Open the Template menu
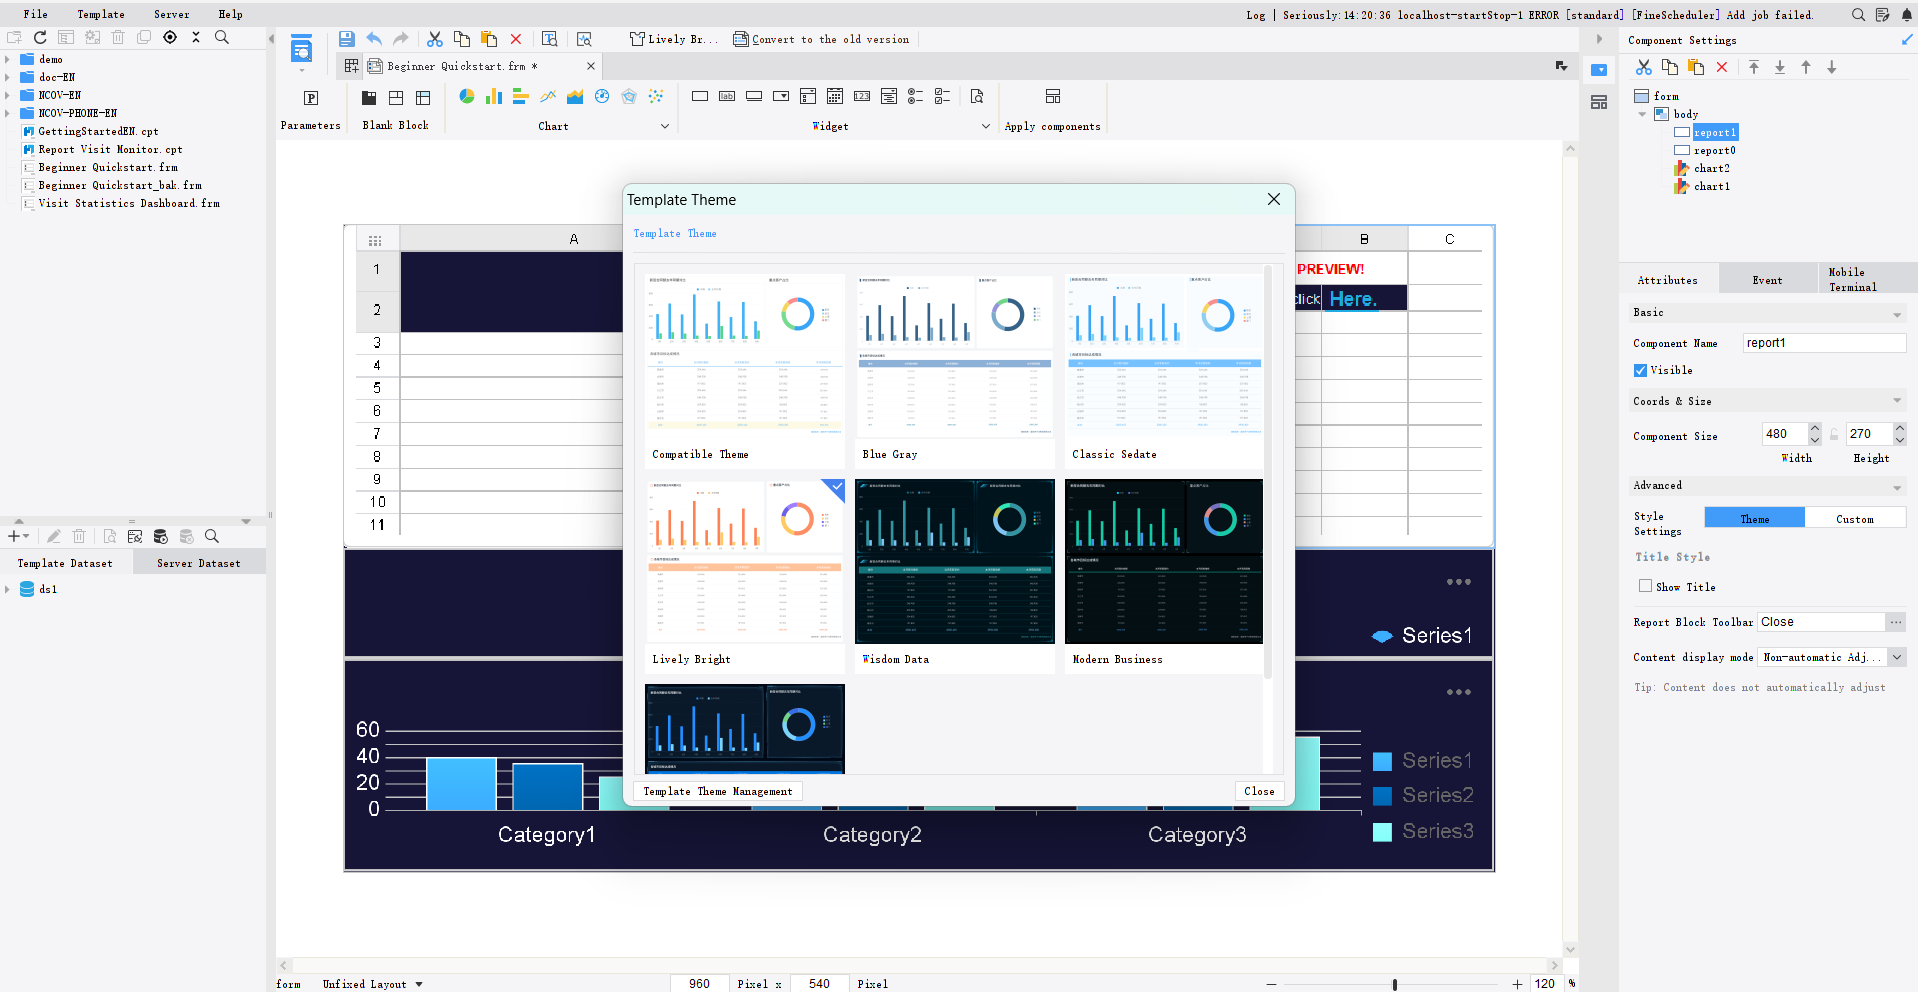The image size is (1918, 992). click(x=101, y=14)
